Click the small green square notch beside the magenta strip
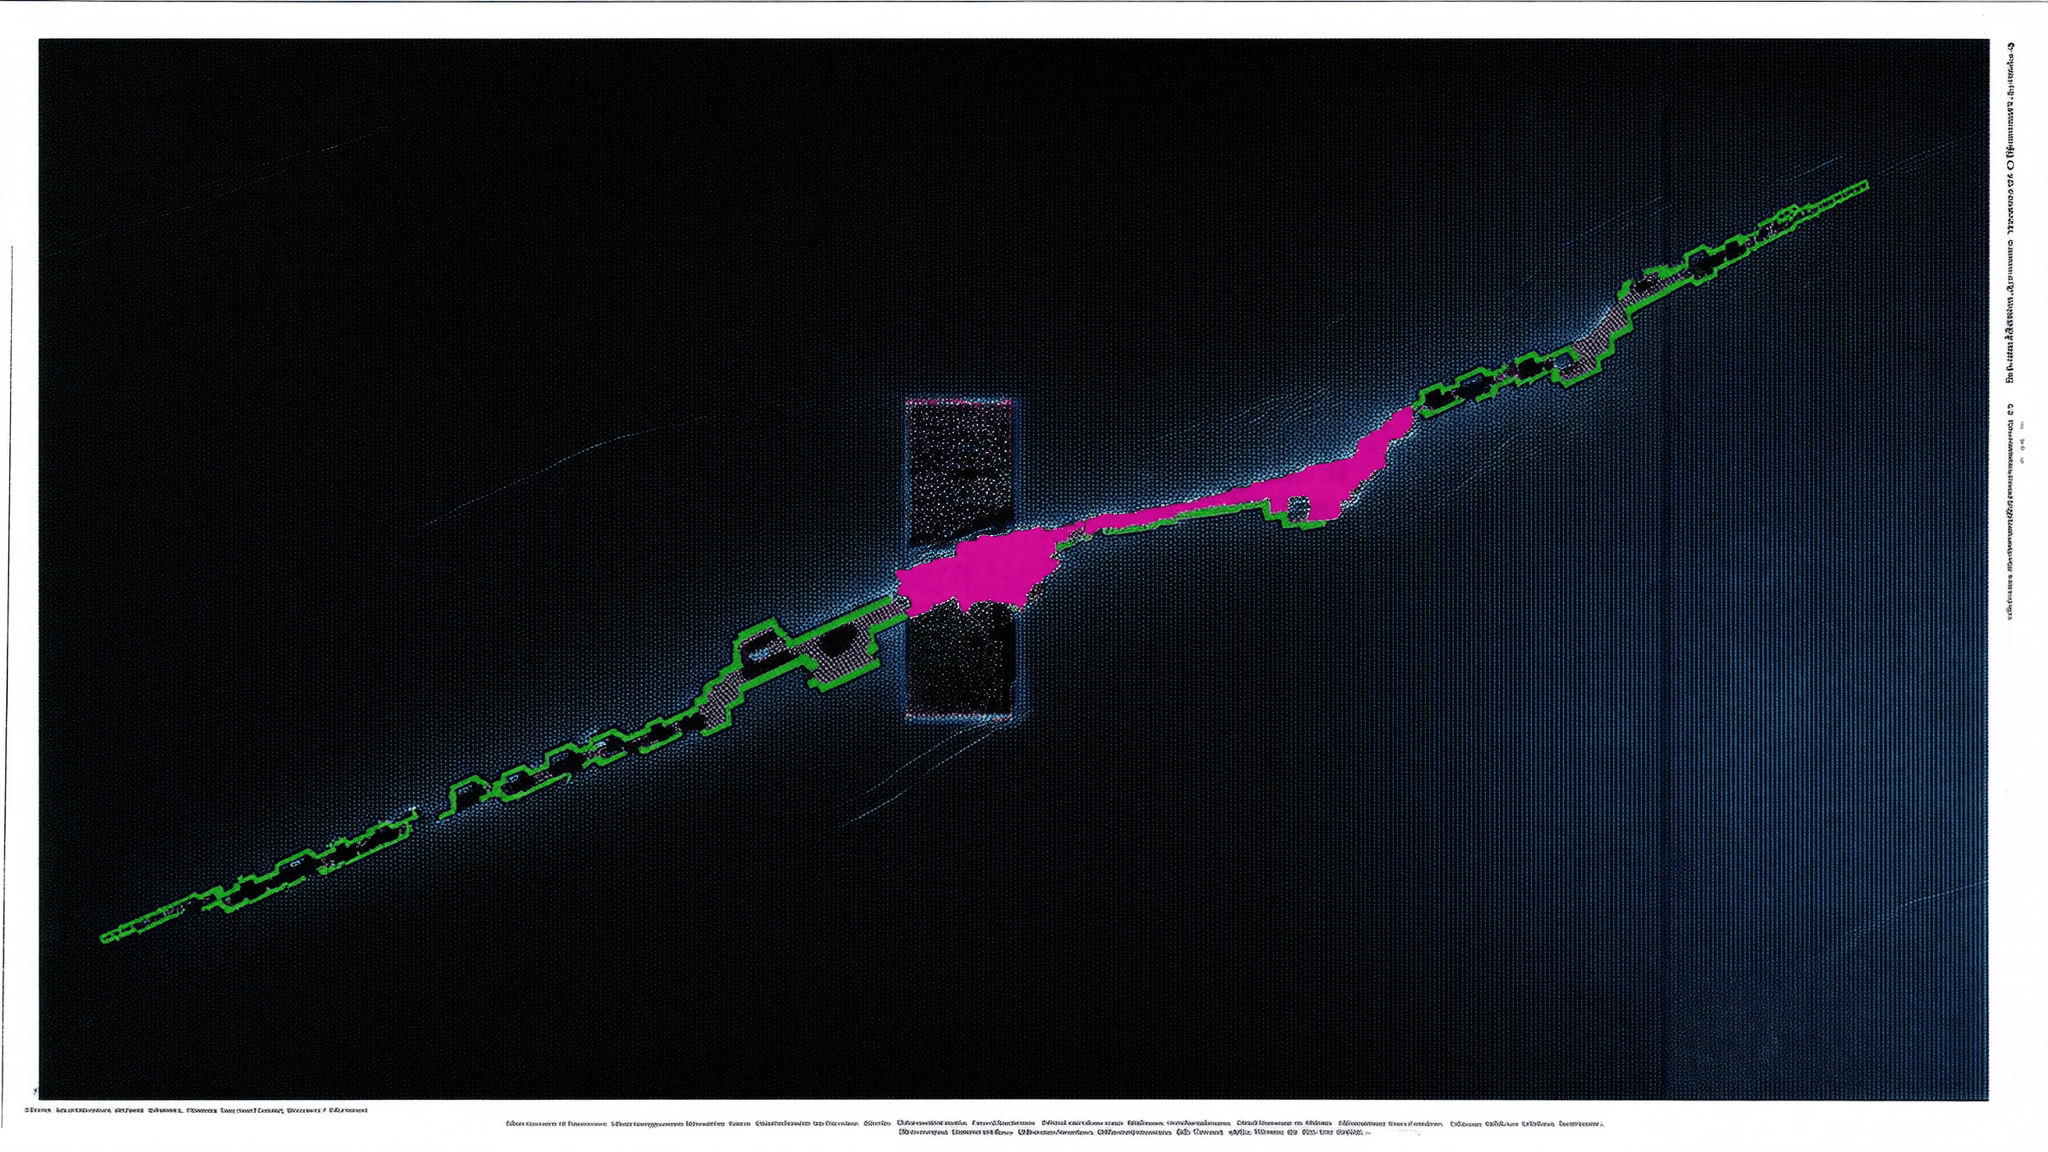2048x1152 pixels. tap(1297, 510)
